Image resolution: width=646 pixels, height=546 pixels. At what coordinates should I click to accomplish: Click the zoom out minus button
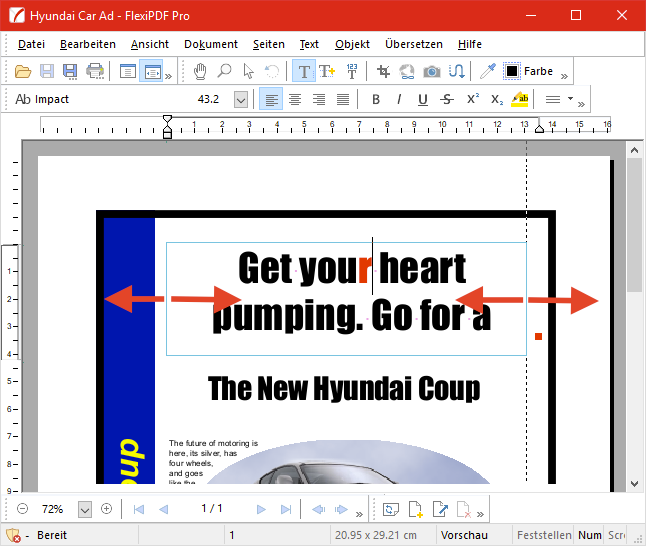tap(23, 509)
